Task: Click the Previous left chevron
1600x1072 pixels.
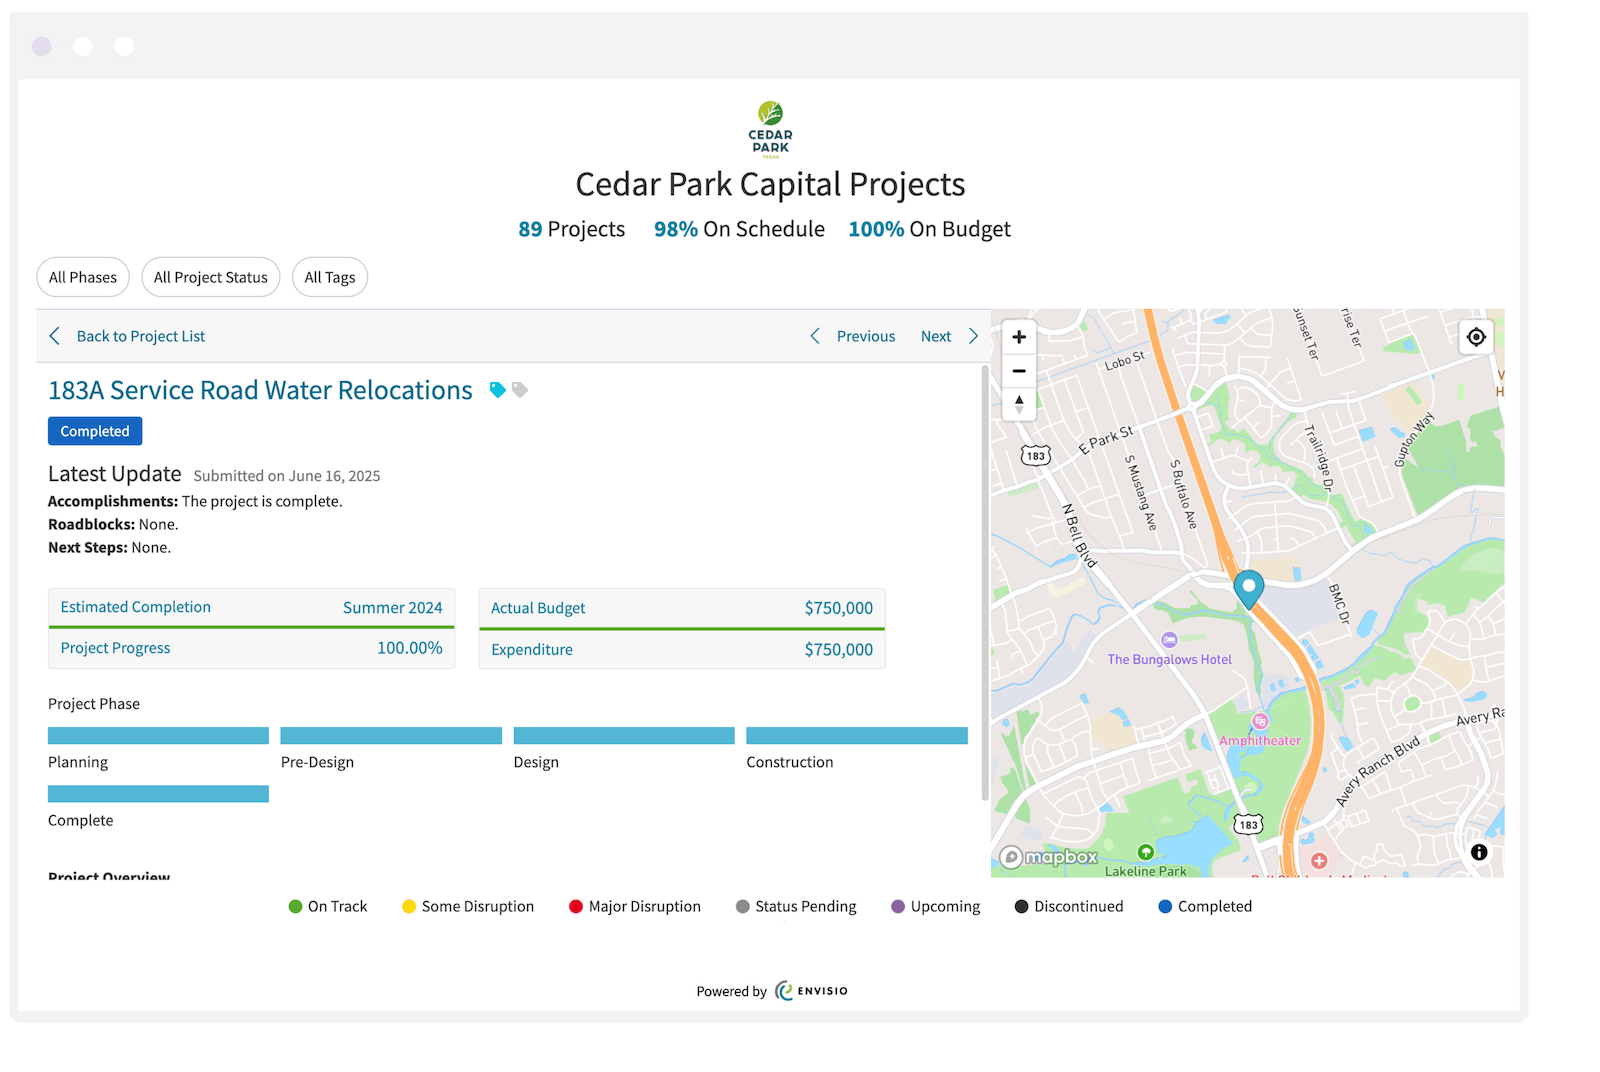Action: (x=814, y=336)
